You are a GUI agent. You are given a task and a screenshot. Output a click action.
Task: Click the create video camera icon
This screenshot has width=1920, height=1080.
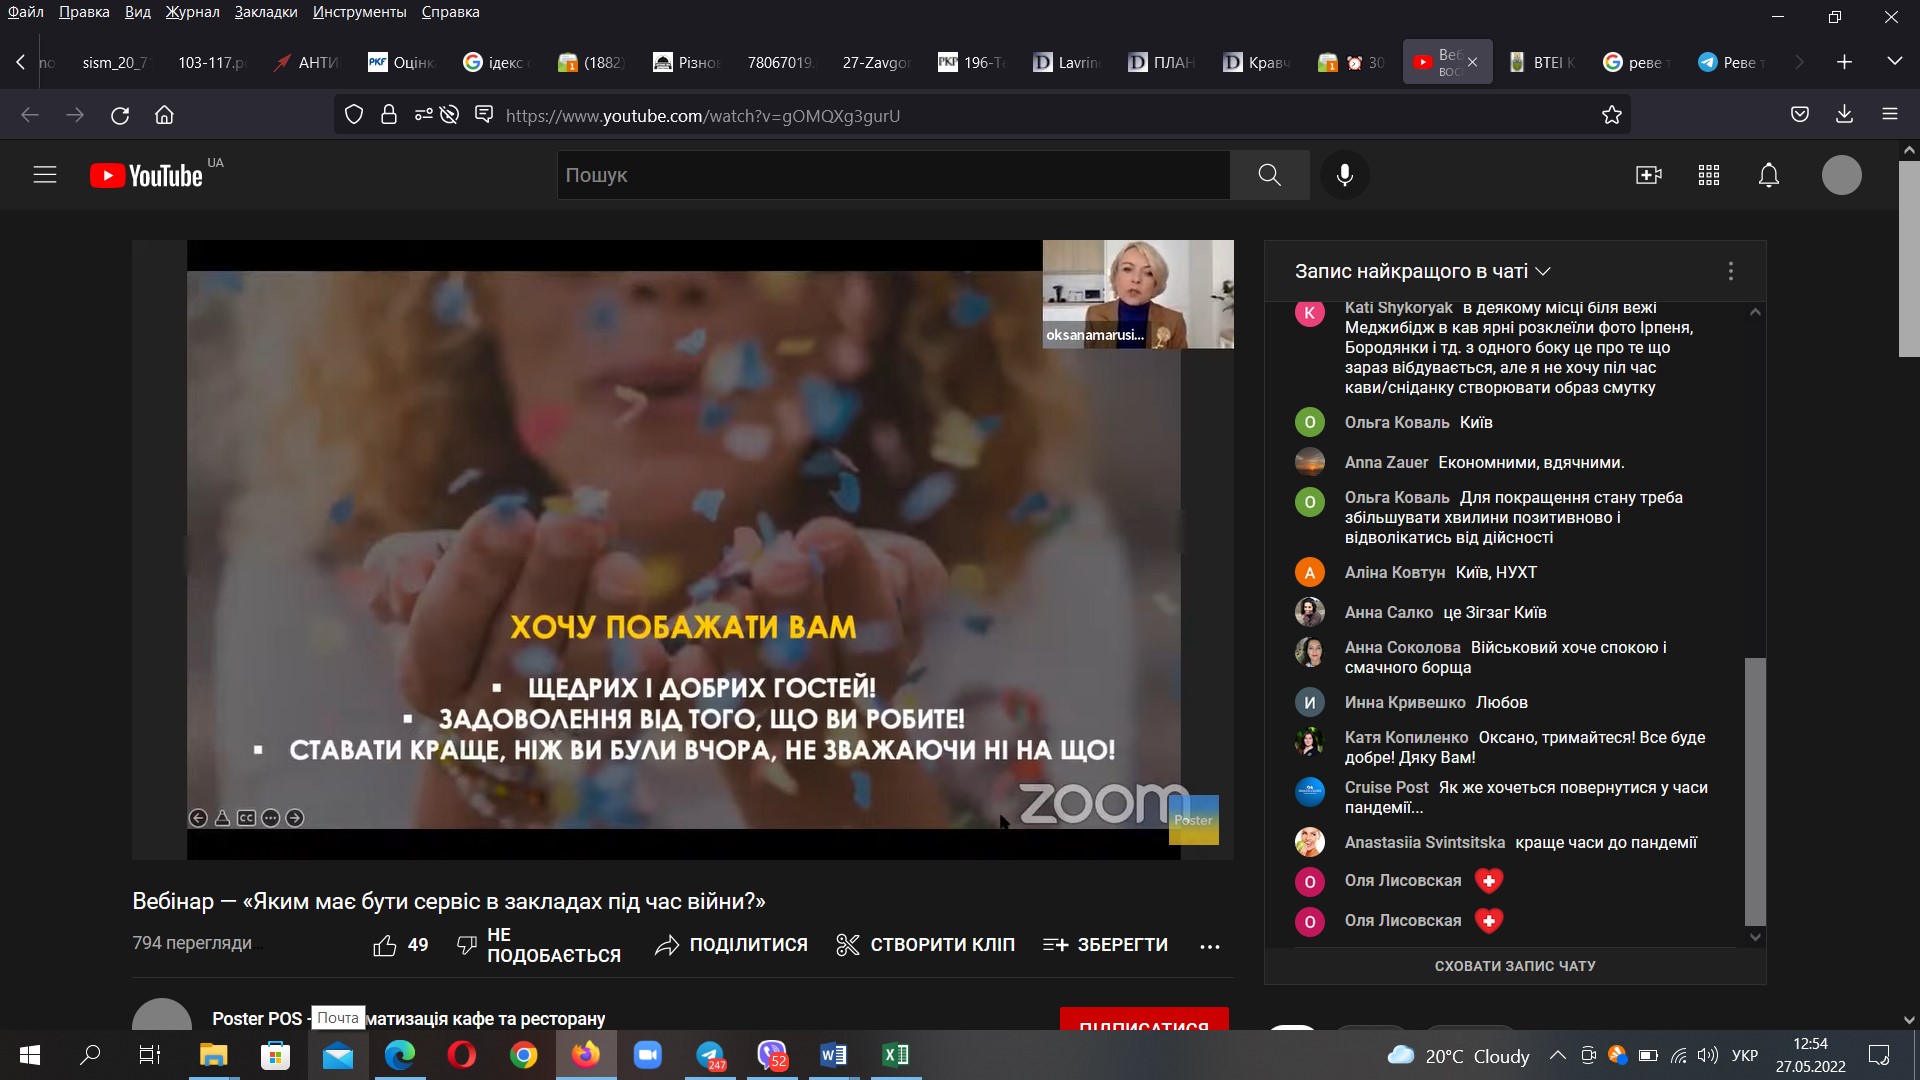tap(1648, 176)
